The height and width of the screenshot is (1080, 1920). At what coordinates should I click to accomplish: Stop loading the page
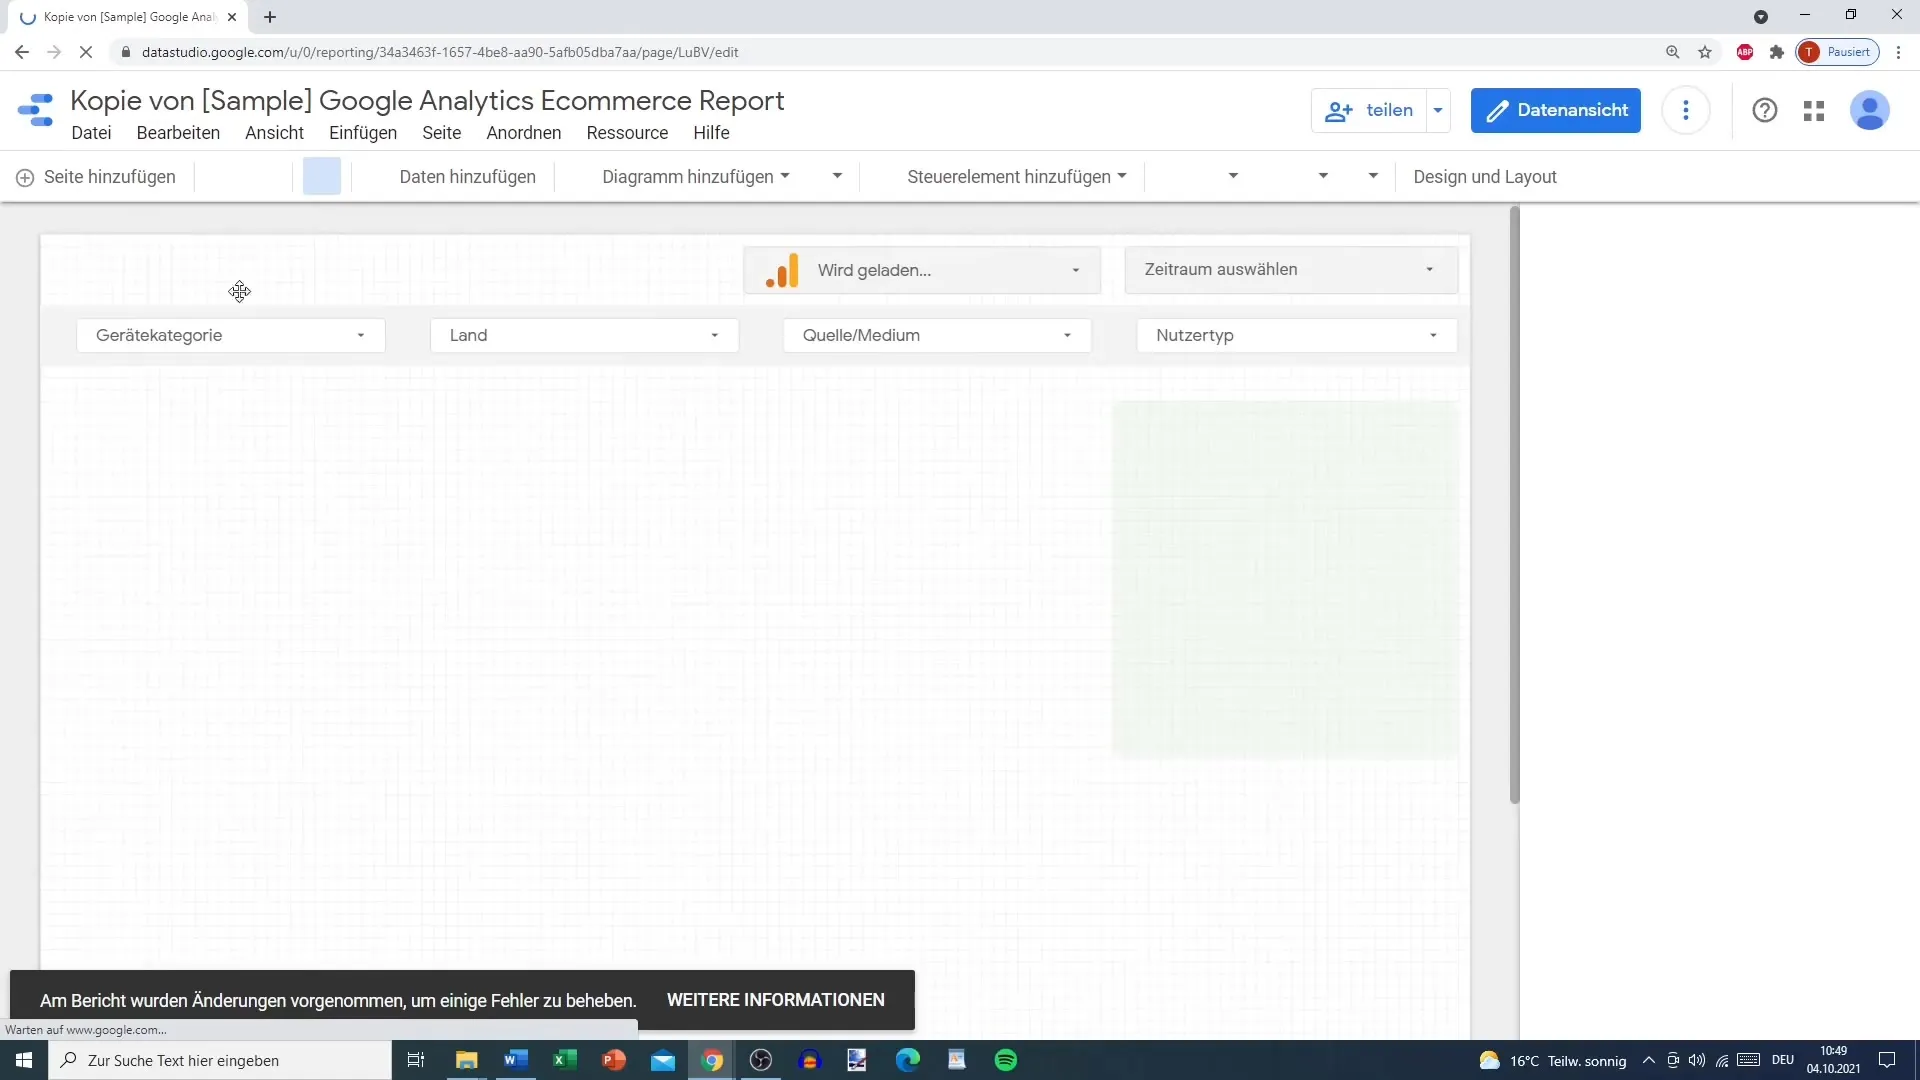[x=86, y=52]
